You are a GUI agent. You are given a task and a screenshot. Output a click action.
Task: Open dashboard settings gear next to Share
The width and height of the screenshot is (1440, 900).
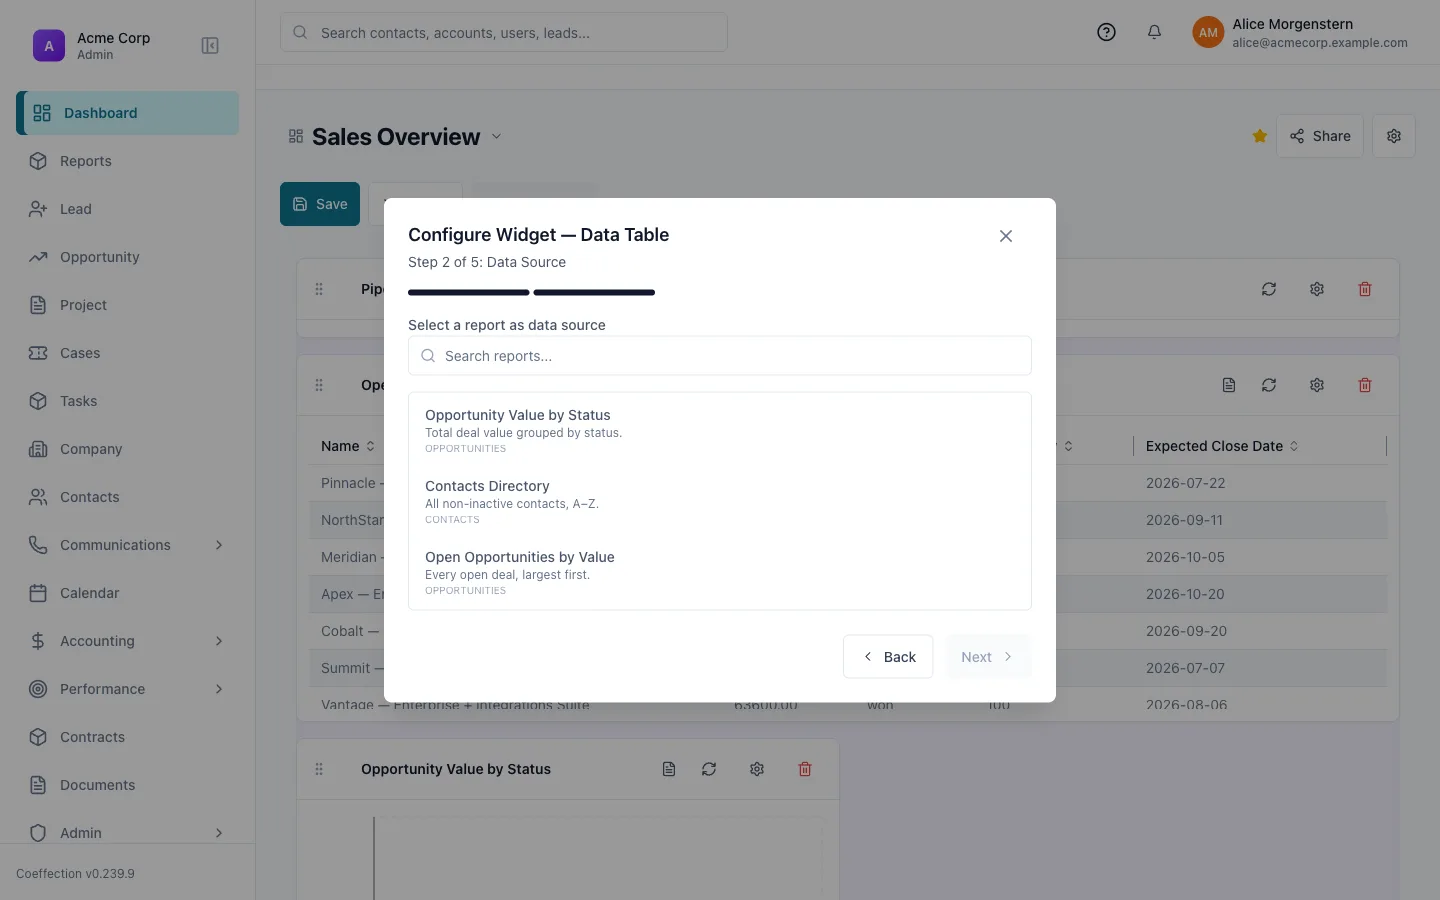[x=1394, y=136]
